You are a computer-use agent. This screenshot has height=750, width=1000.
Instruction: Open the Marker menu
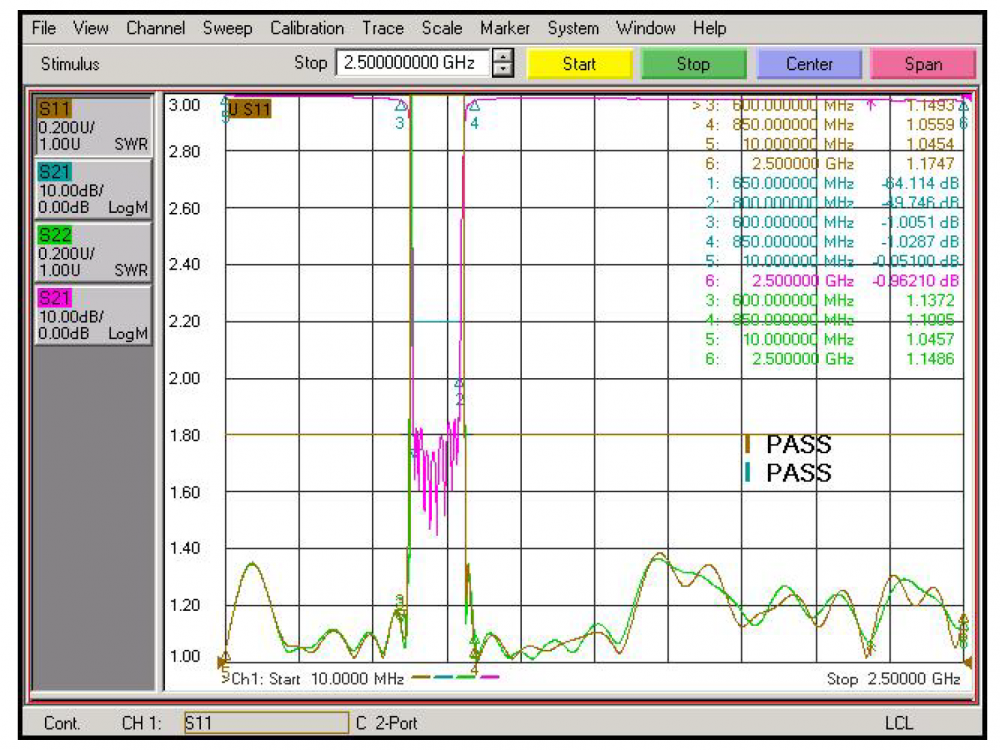point(505,28)
